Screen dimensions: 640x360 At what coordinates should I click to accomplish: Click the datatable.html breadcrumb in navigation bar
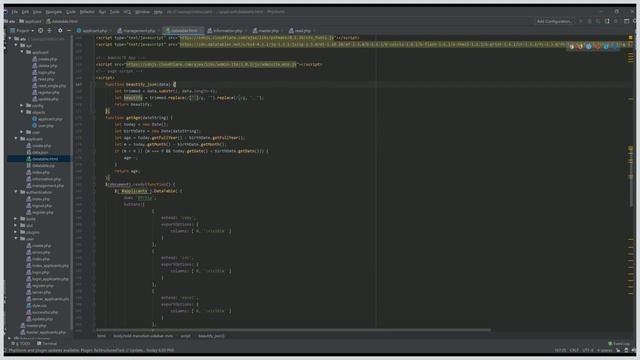point(62,21)
